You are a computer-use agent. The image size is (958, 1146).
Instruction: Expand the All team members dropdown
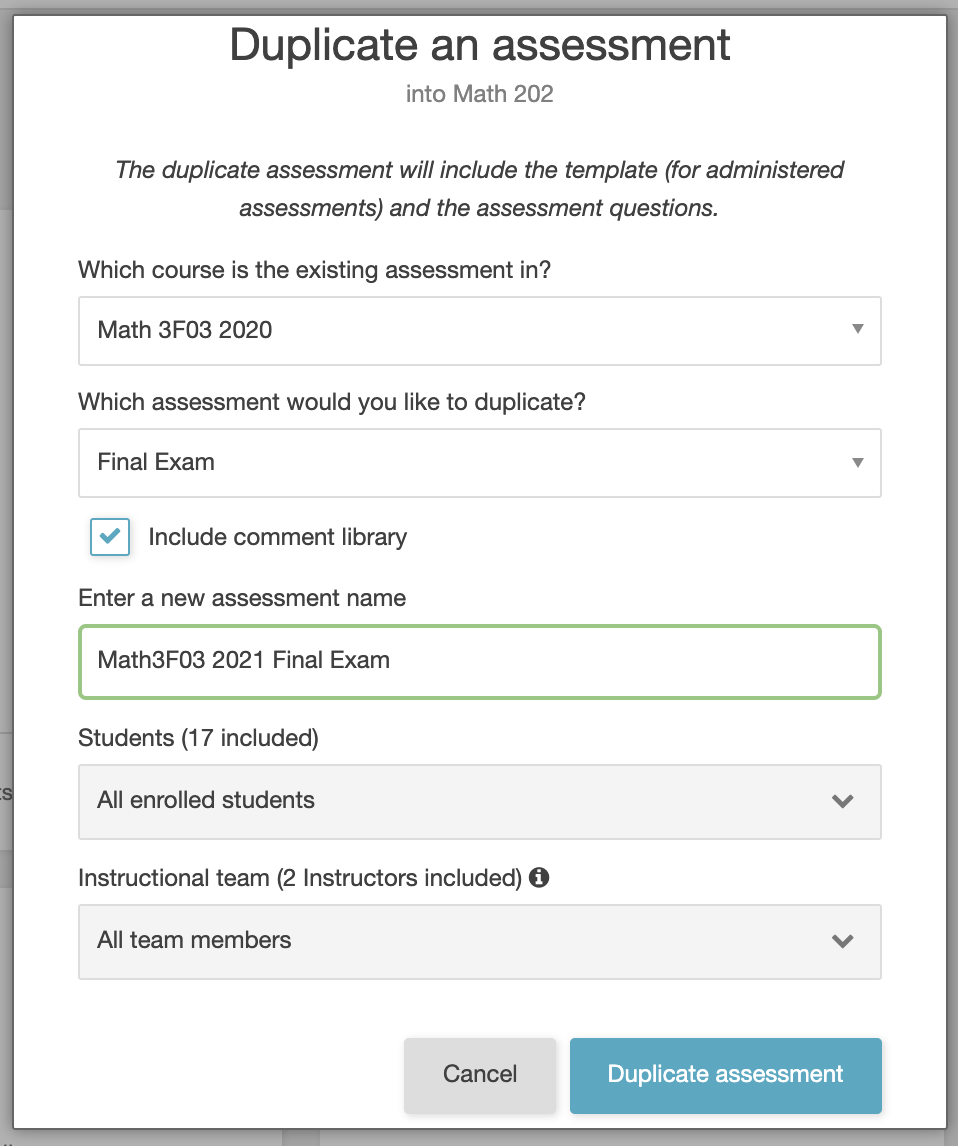(479, 941)
